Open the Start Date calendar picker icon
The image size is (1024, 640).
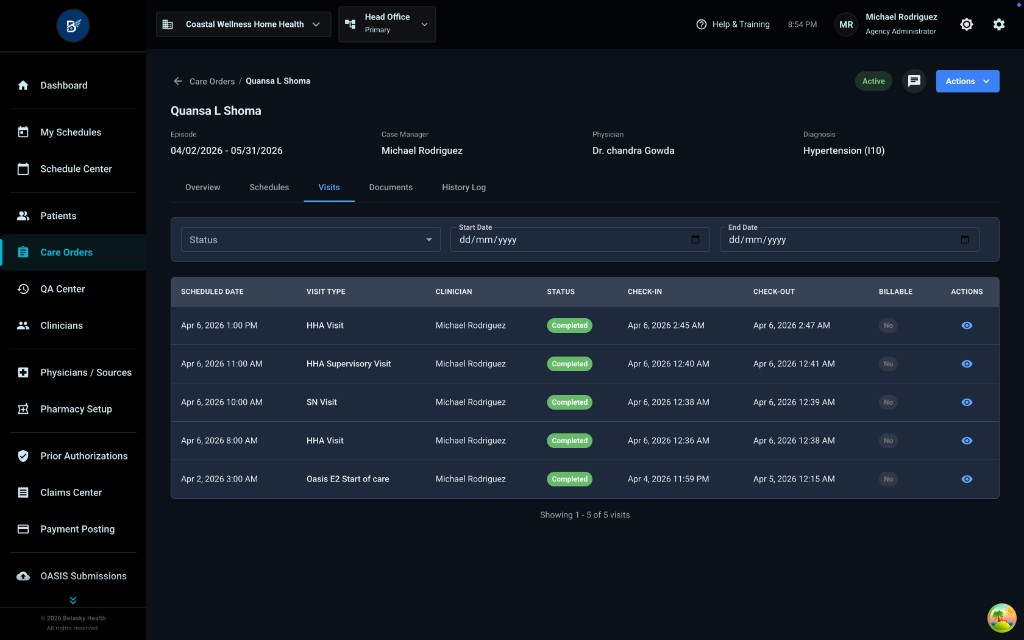696,239
